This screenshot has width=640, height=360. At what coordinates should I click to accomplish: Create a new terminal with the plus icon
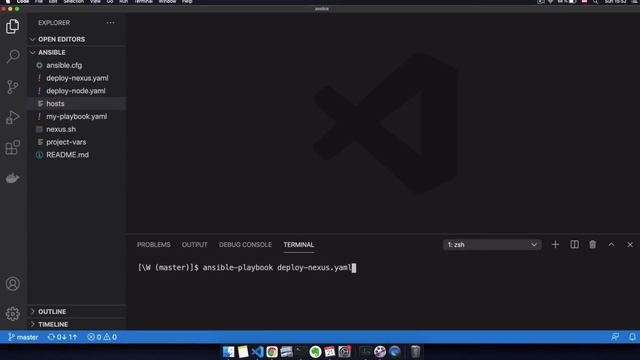pyautogui.click(x=555, y=244)
